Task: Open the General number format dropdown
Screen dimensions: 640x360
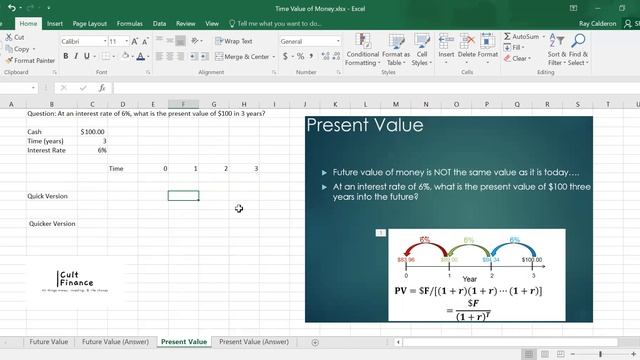Action: [338, 41]
